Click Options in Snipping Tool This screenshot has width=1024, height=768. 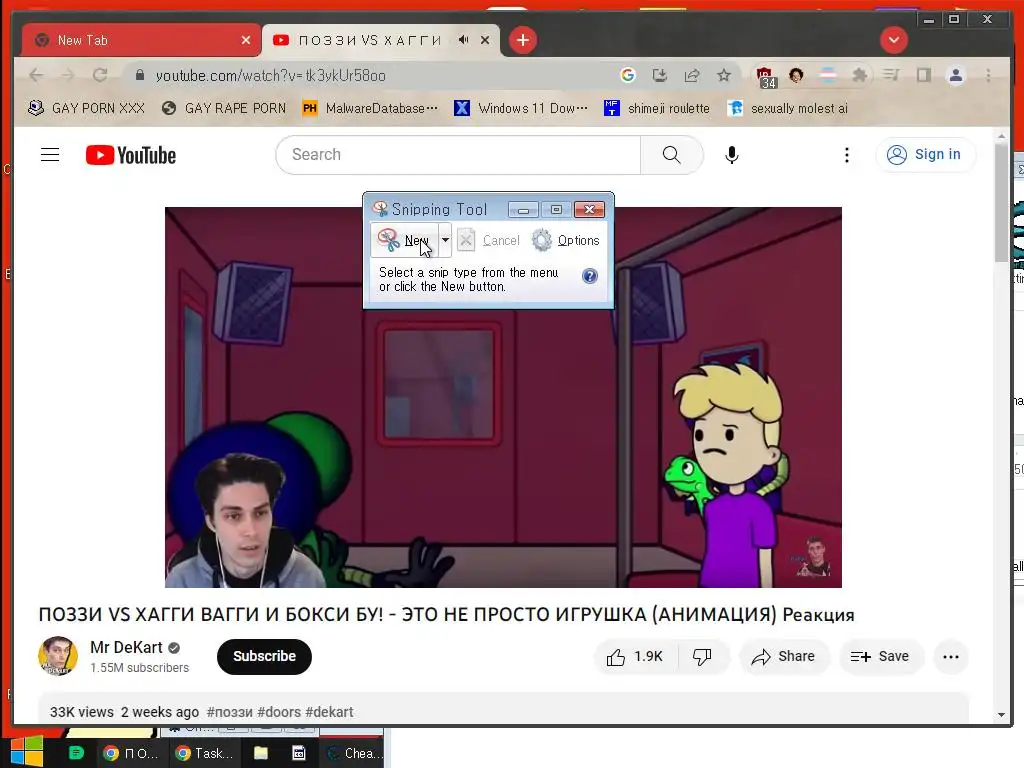[x=566, y=240]
